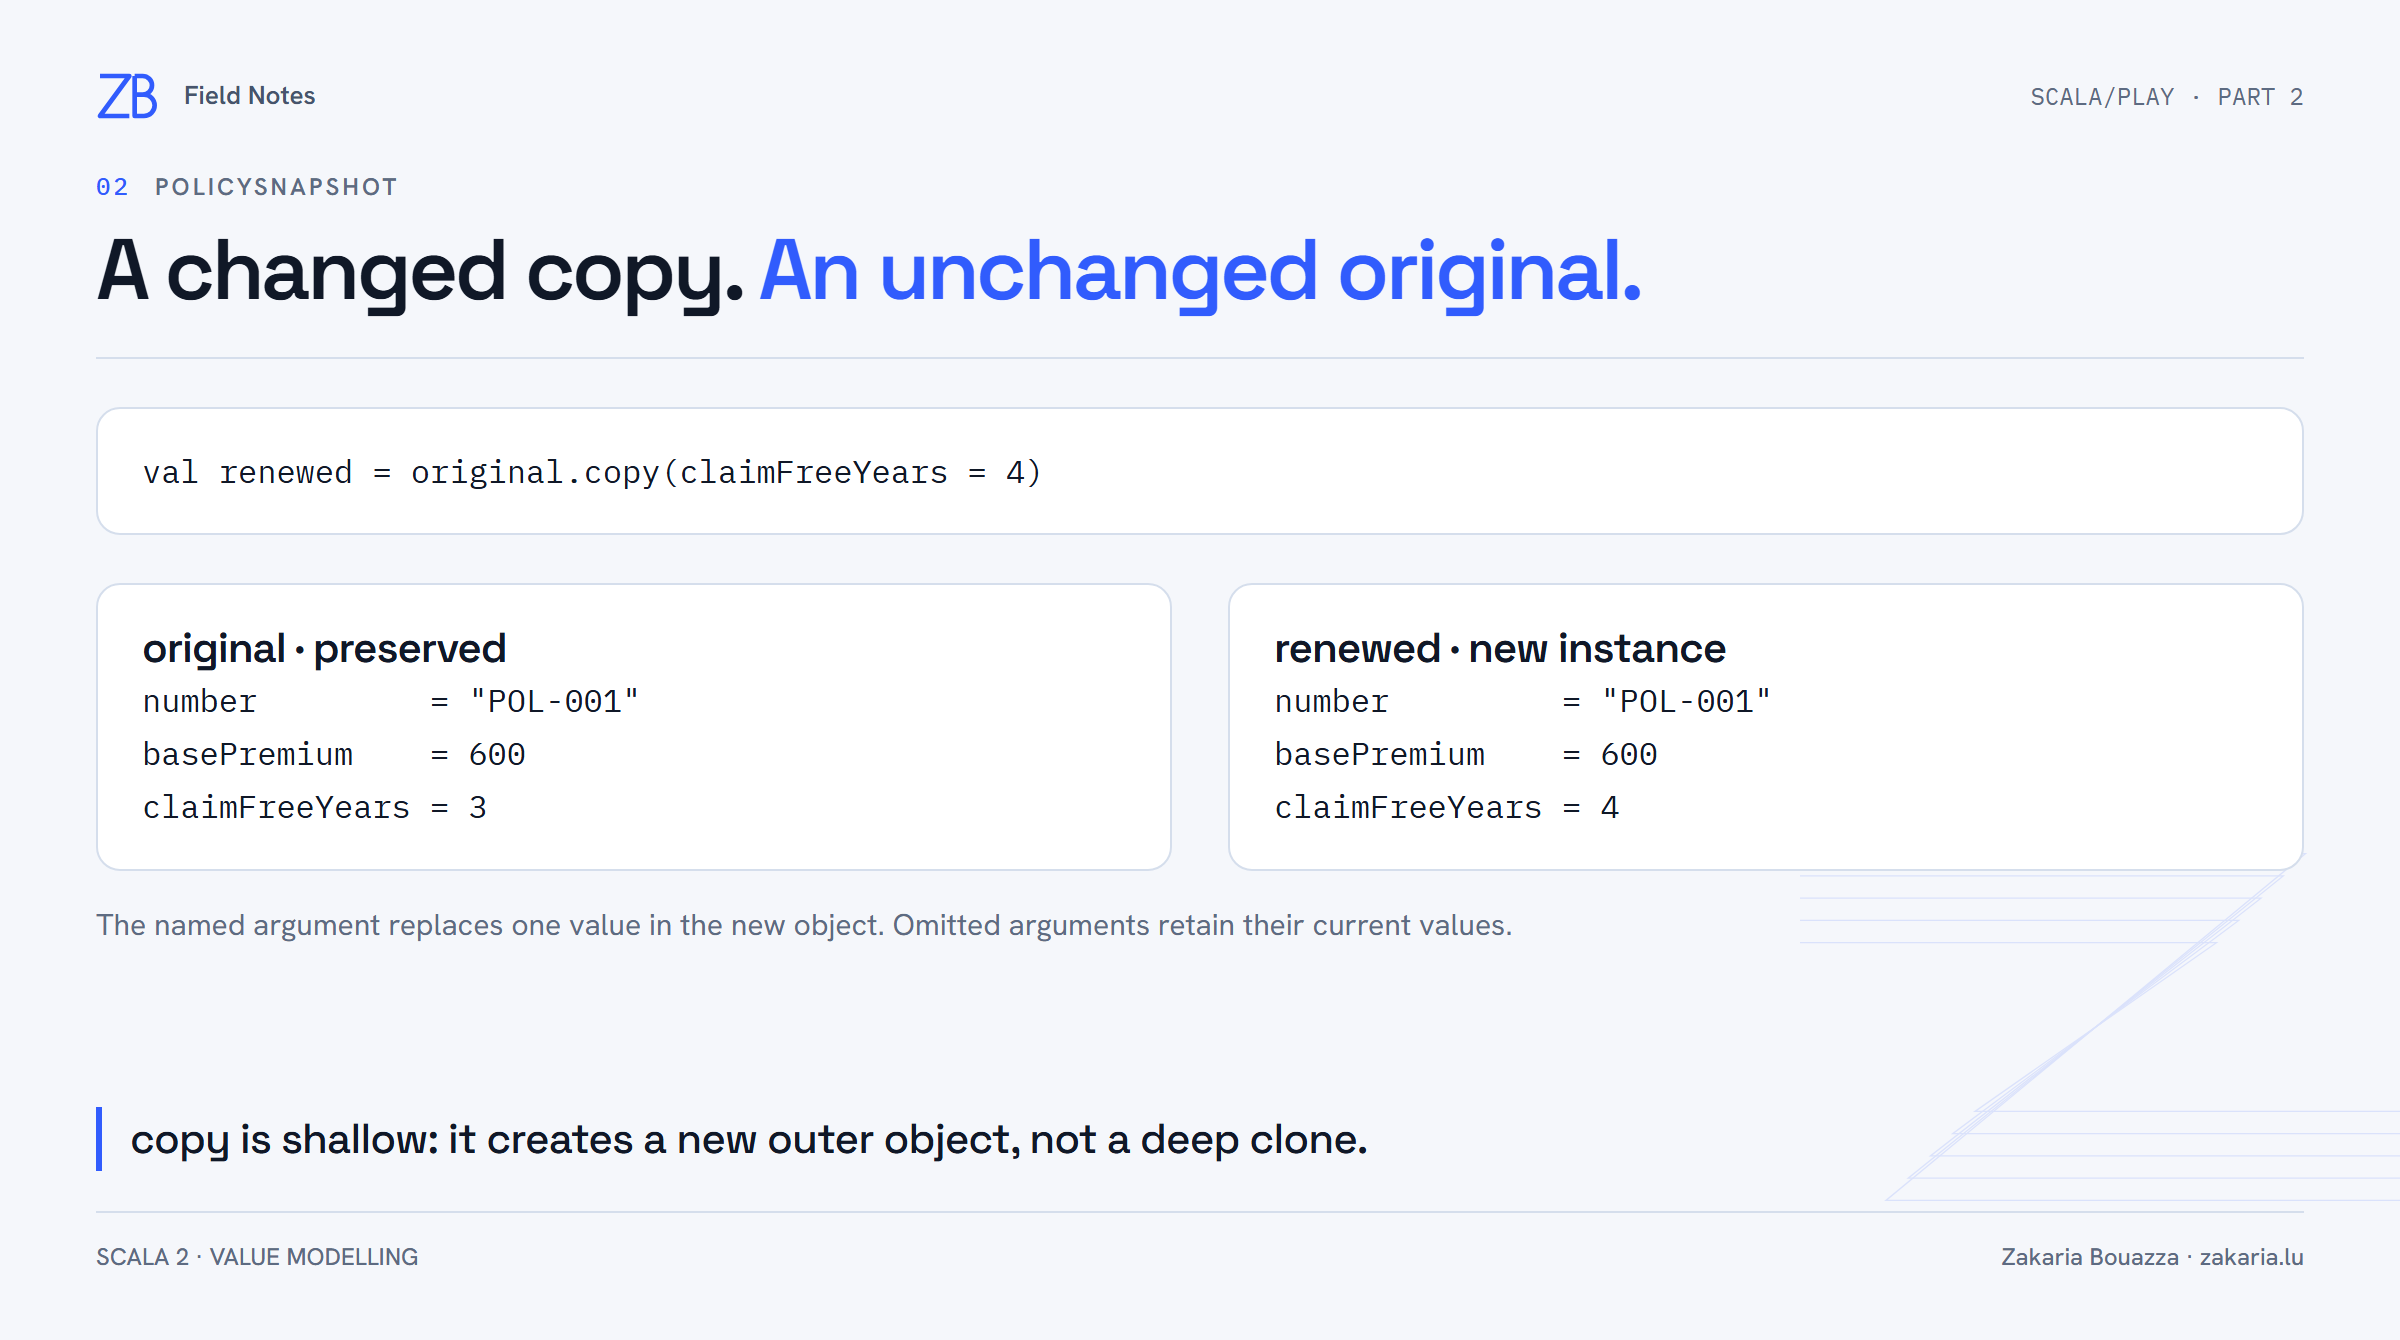Image resolution: width=2400 pixels, height=1340 pixels.
Task: Click the val renewed code line
Action: coord(592,472)
